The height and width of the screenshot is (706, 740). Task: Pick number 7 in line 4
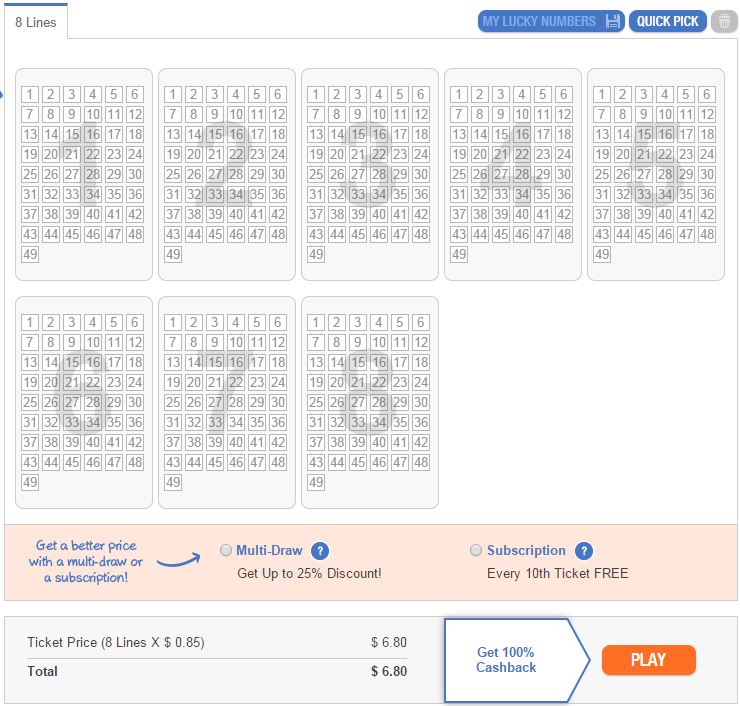pyautogui.click(x=459, y=114)
